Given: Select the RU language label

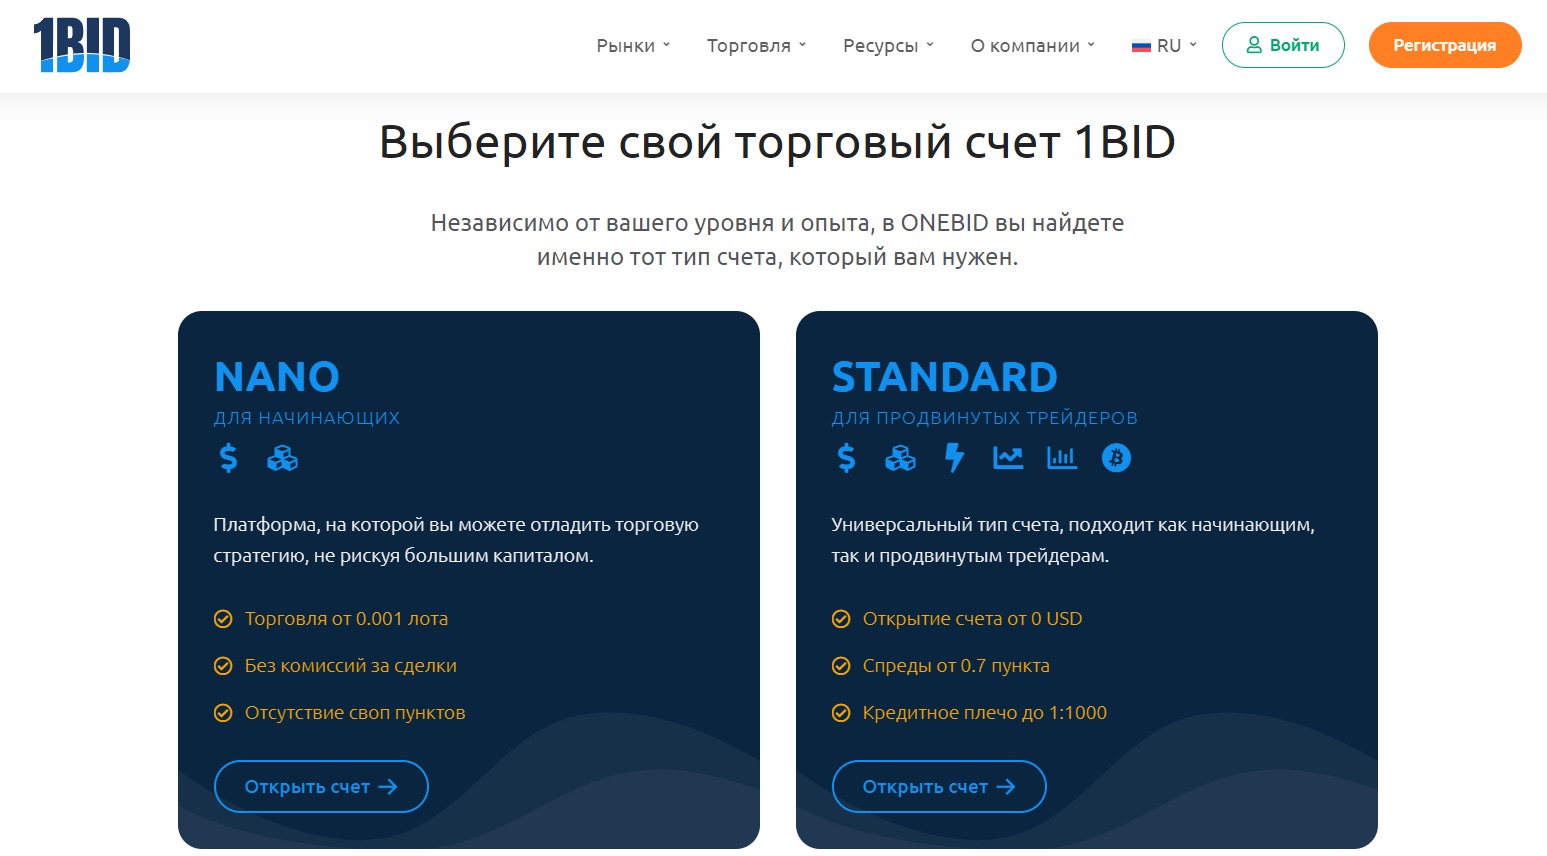Looking at the screenshot, I should click(1169, 46).
